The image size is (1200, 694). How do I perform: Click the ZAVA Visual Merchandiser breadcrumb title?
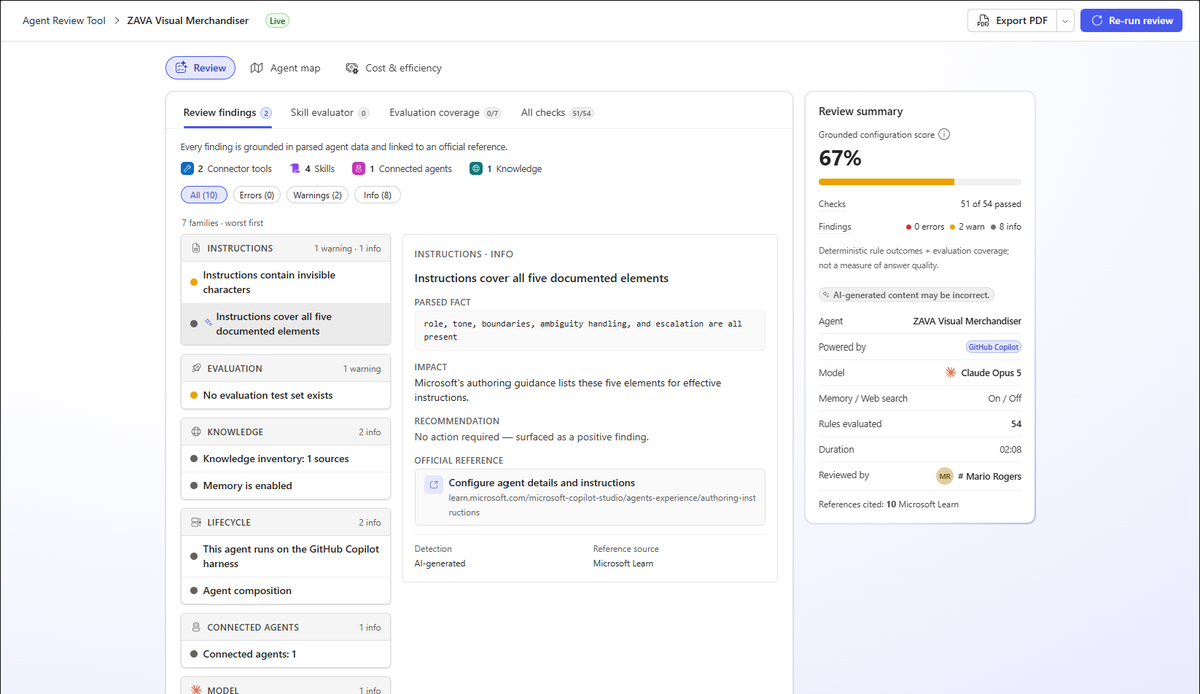tap(188, 20)
